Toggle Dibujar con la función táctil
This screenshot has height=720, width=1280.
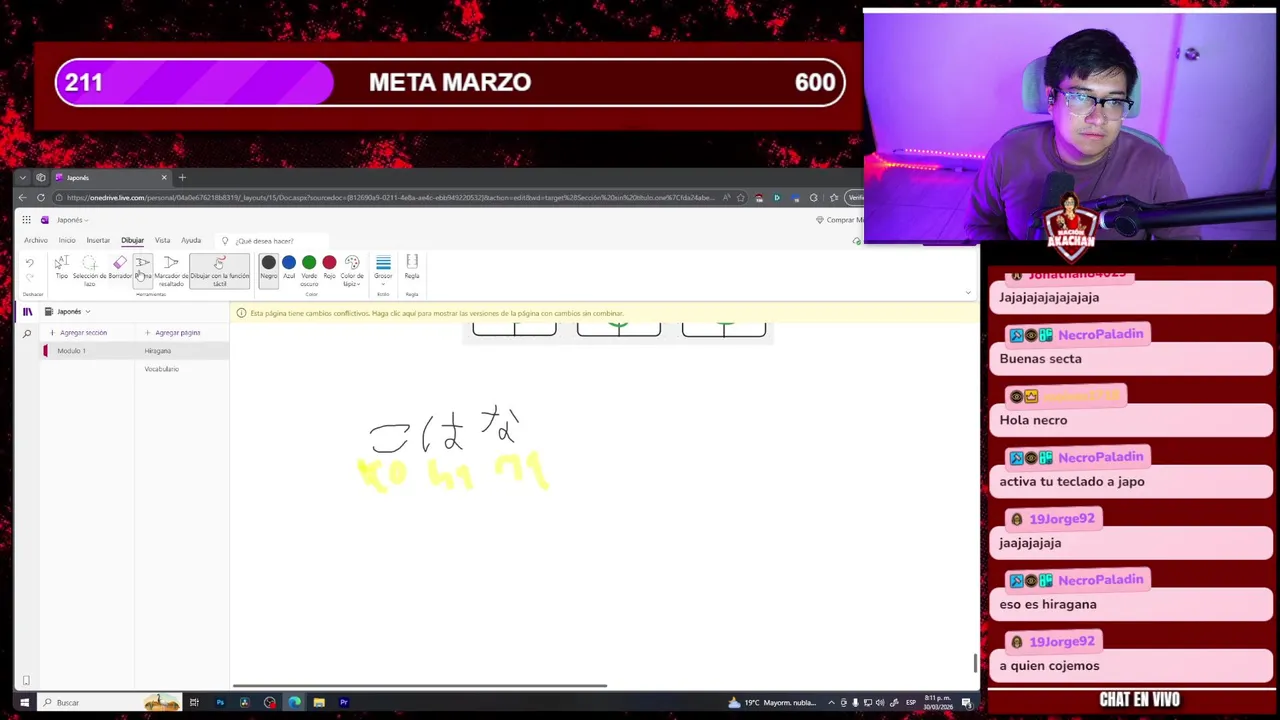219,270
